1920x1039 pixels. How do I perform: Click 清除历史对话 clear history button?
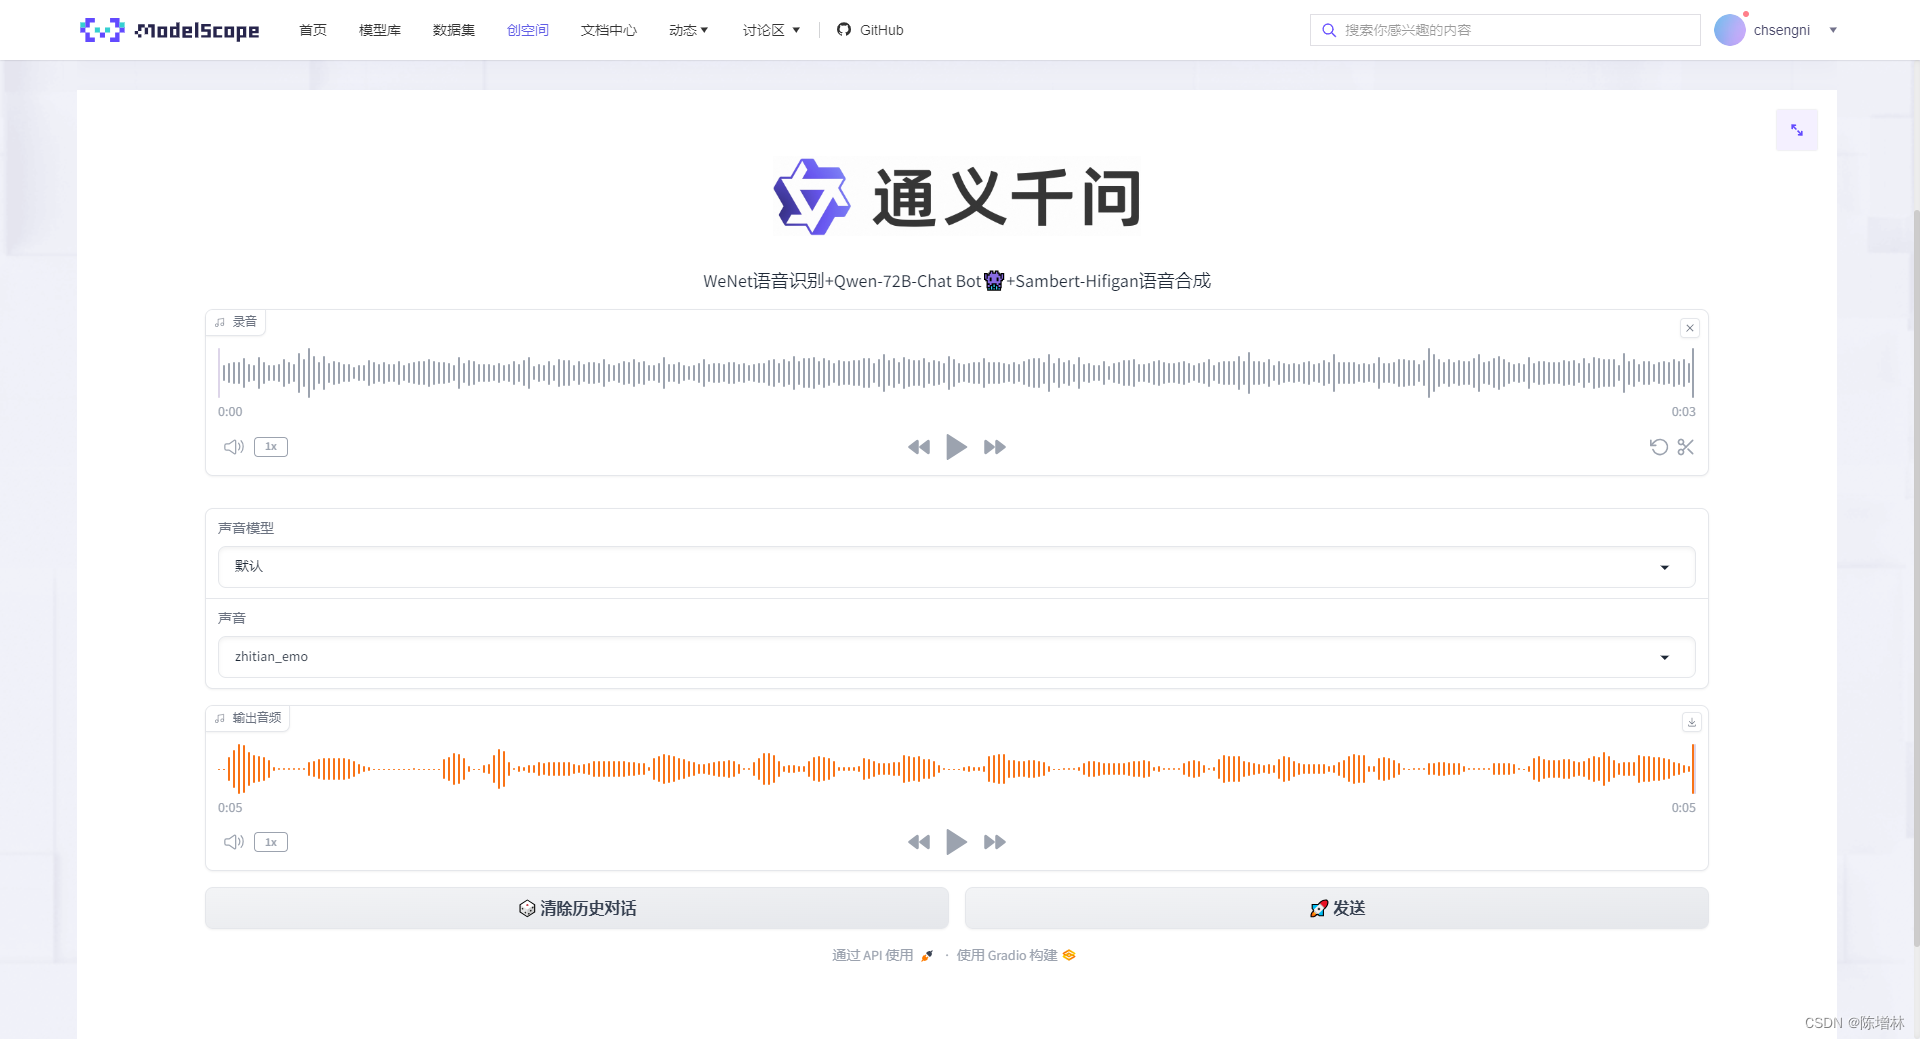577,908
